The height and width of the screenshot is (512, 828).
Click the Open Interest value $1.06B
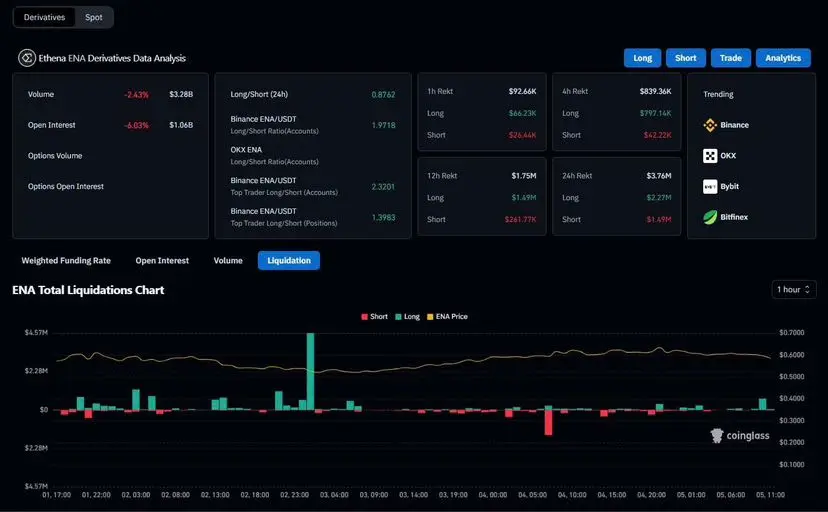[181, 125]
